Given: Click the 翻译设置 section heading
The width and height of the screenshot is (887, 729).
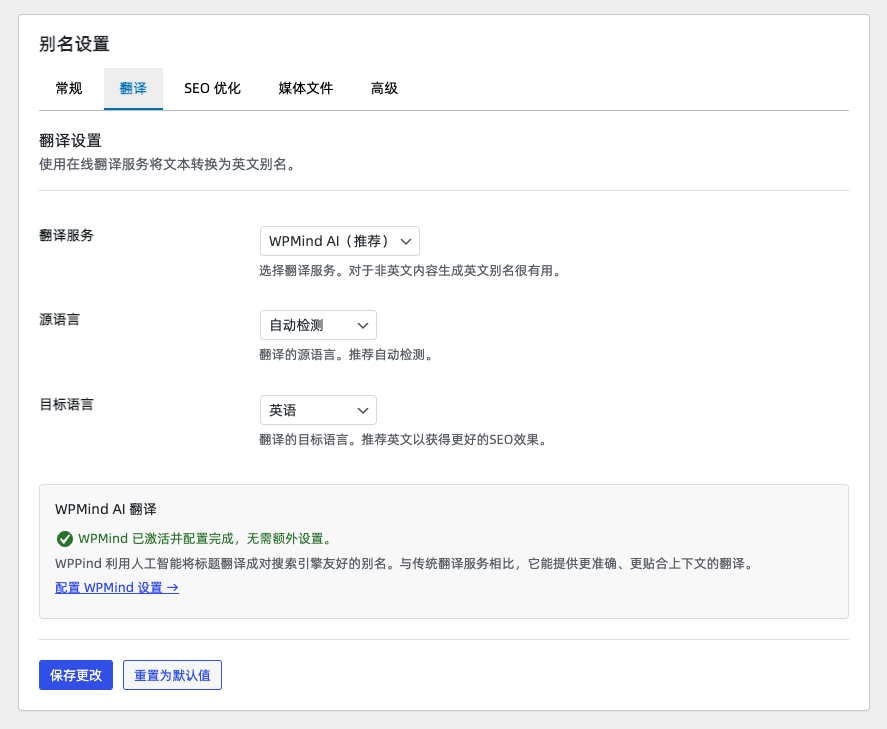Looking at the screenshot, I should (70, 141).
